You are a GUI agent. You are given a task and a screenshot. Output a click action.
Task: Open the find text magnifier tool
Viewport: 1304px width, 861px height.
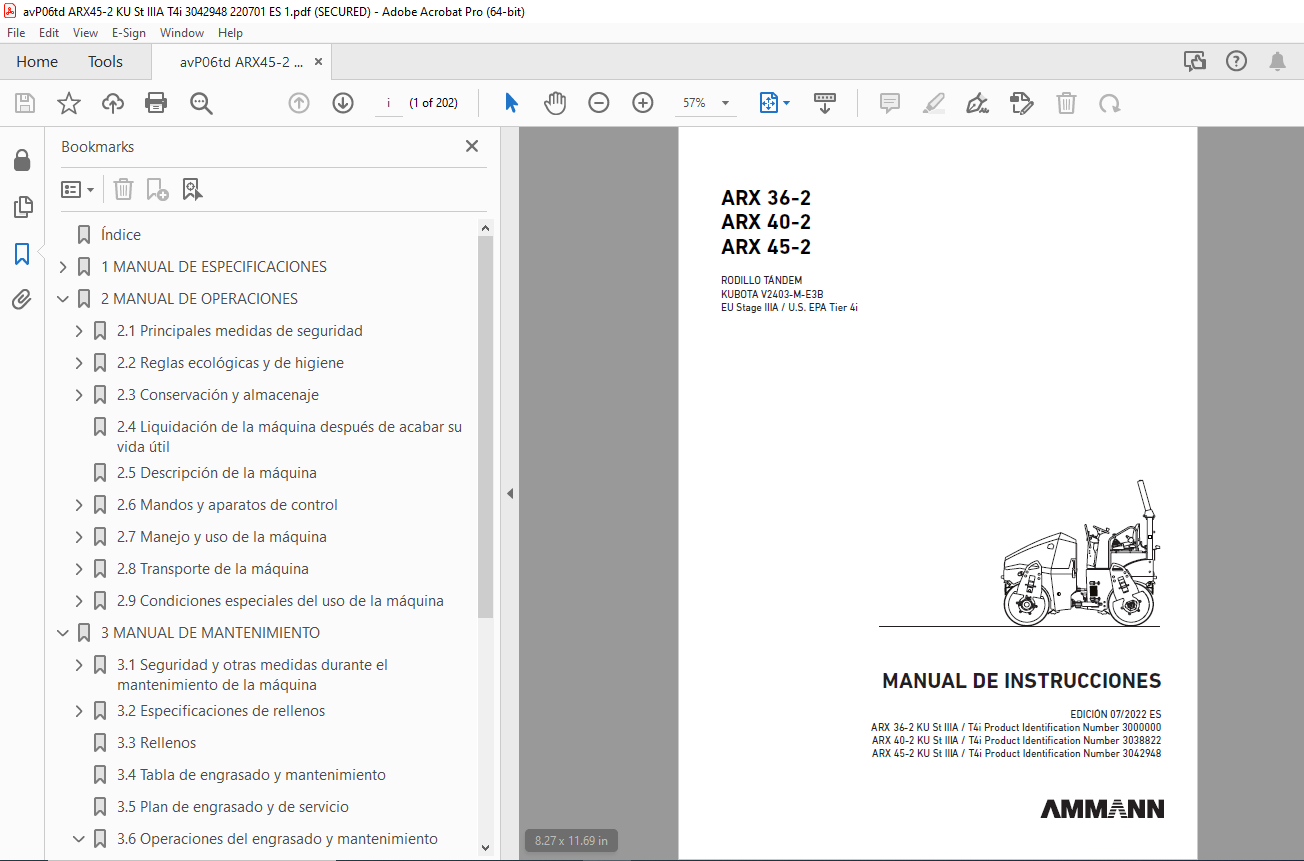(x=201, y=103)
